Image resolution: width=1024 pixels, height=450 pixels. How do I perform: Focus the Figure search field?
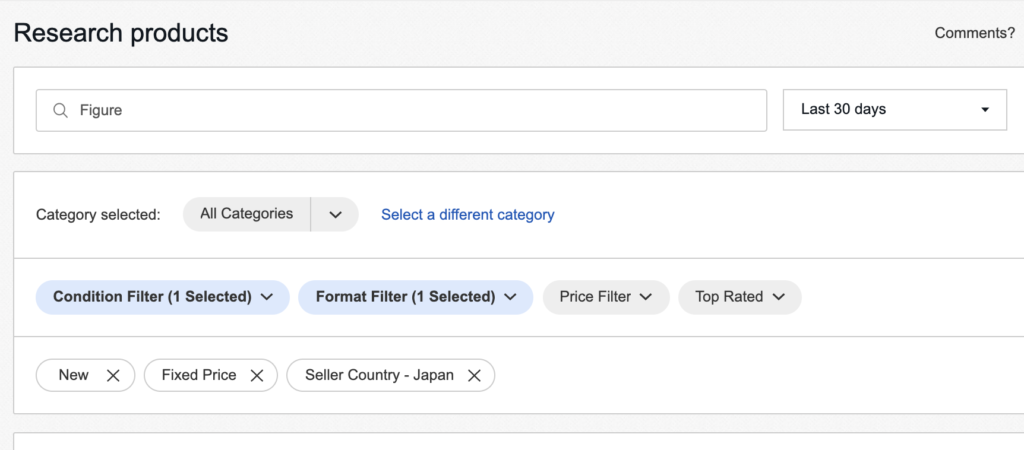pos(401,110)
